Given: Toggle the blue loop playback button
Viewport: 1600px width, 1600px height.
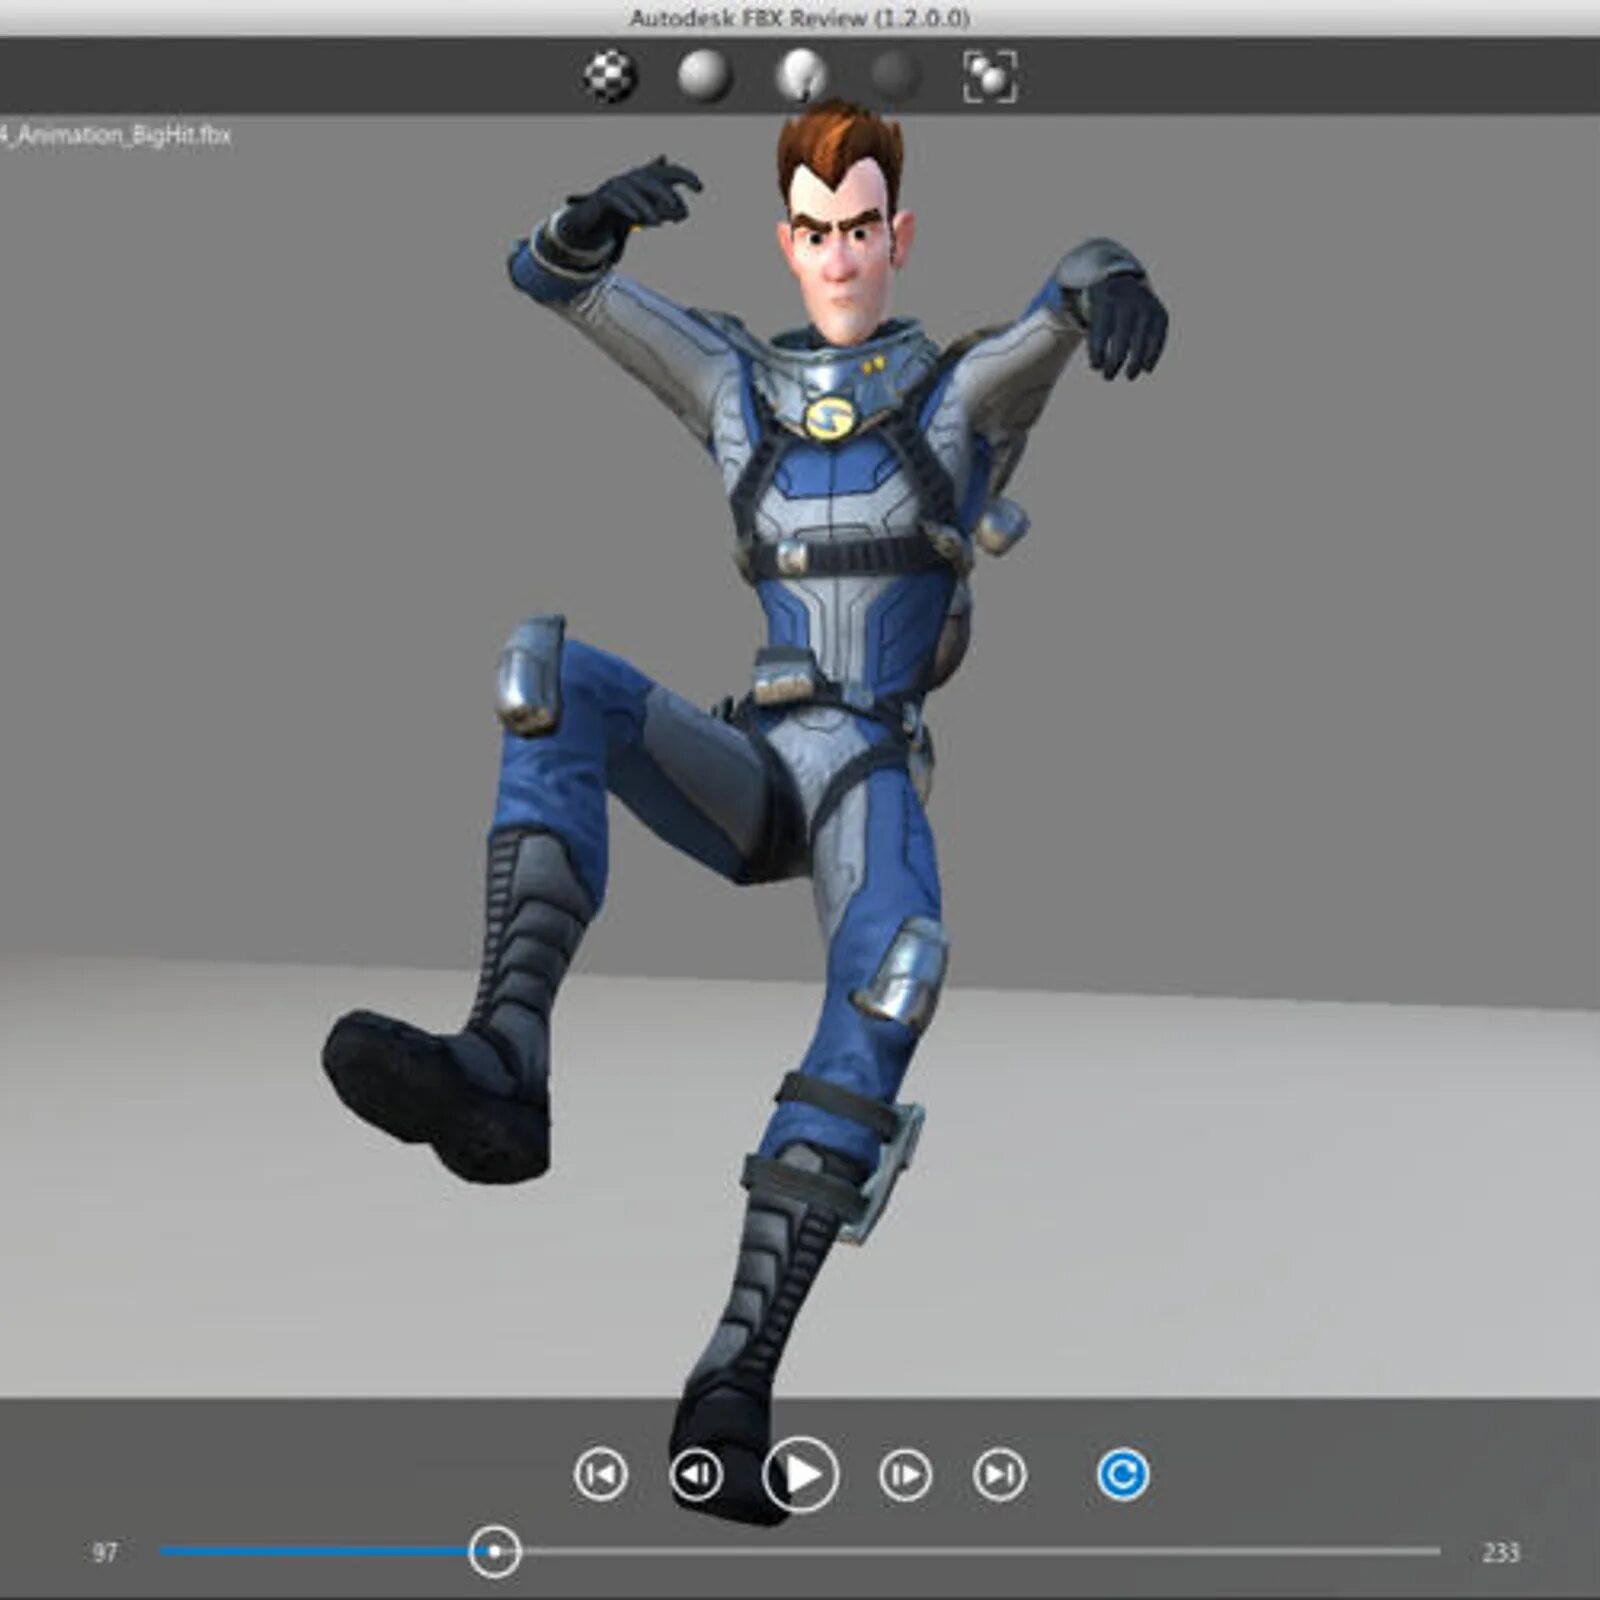Looking at the screenshot, I should click(1122, 1474).
